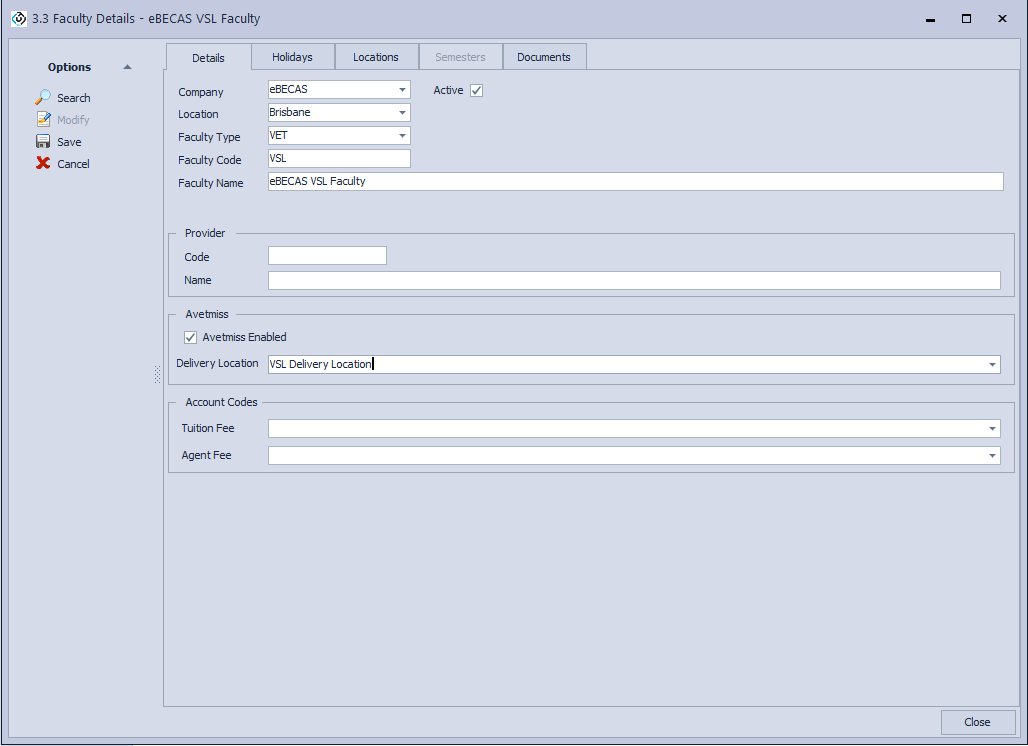Image resolution: width=1028 pixels, height=746 pixels.
Task: Click the Modify pencil icon
Action: pyautogui.click(x=43, y=120)
